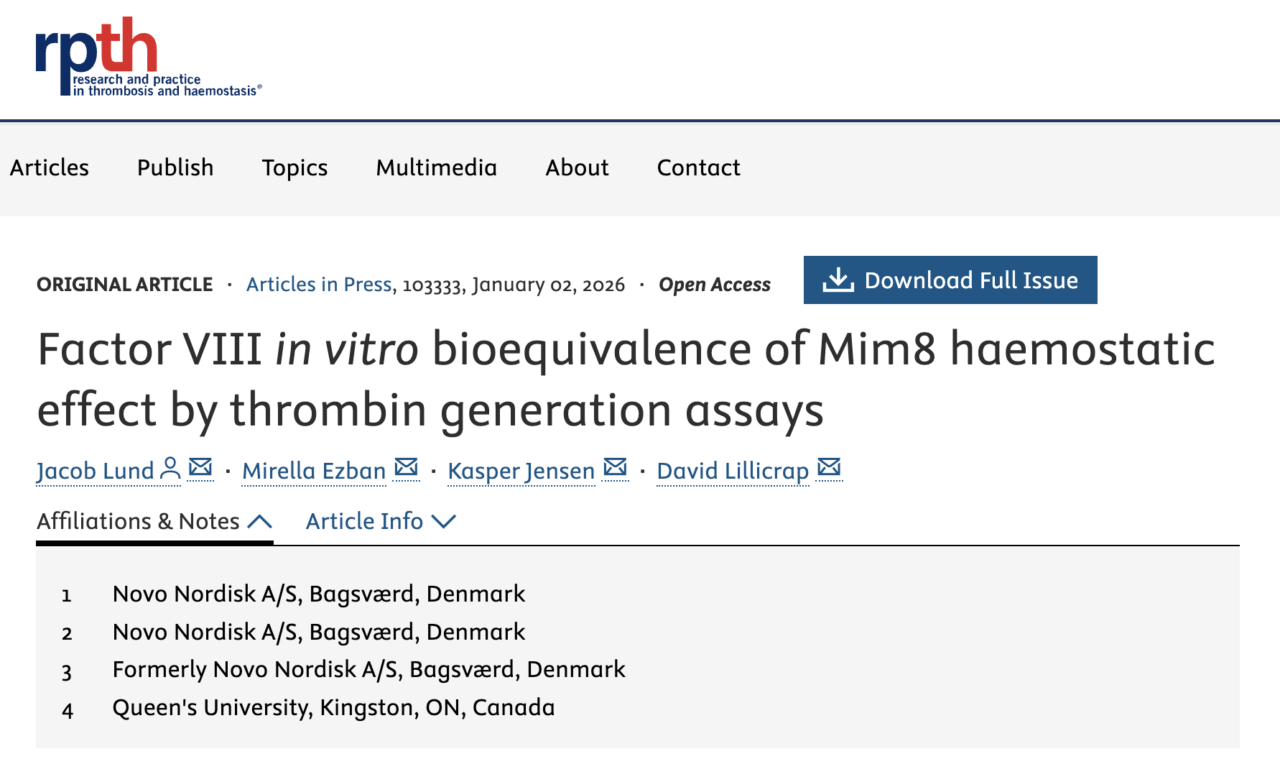The image size is (1280, 759).
Task: Open the Articles in Press link
Action: click(318, 284)
